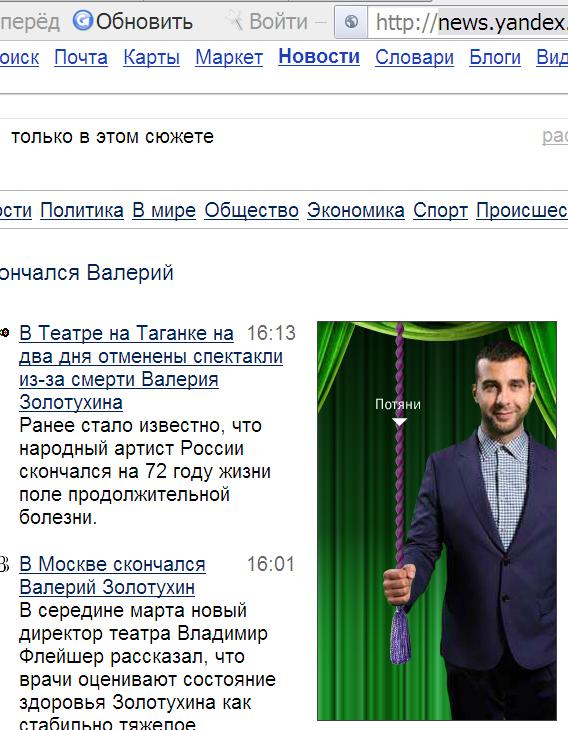Screen dimensions: 568x730
Task: Click the URL address field
Action: 468,22
